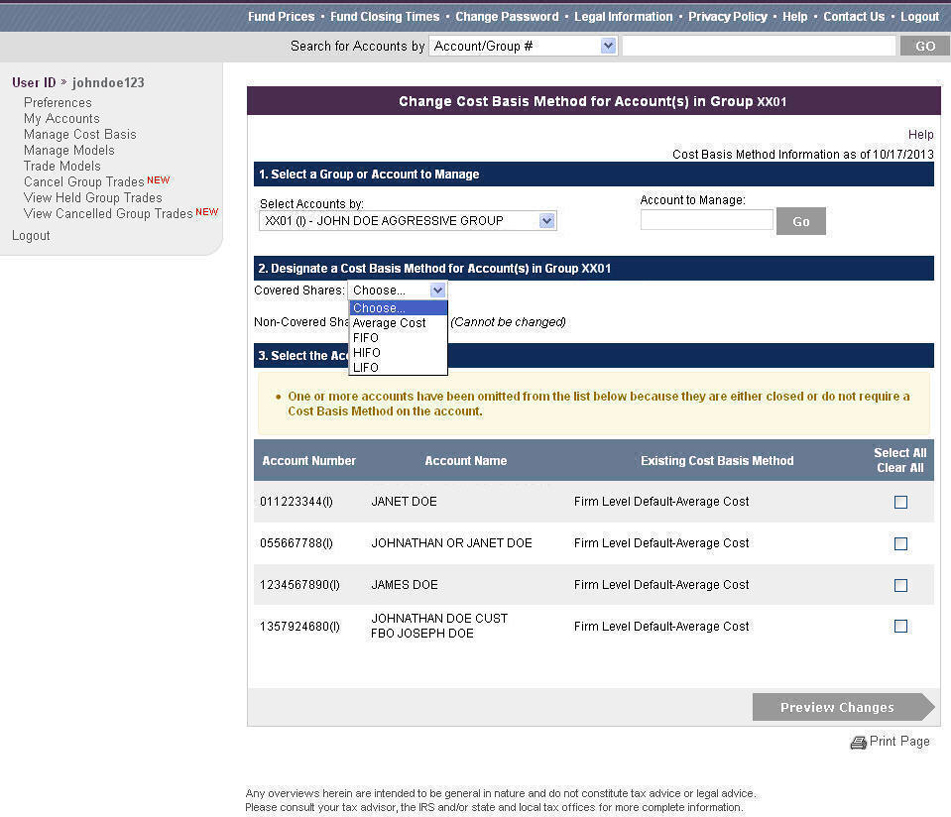951x817 pixels.
Task: Click into the Account to Manage field
Action: [x=706, y=220]
